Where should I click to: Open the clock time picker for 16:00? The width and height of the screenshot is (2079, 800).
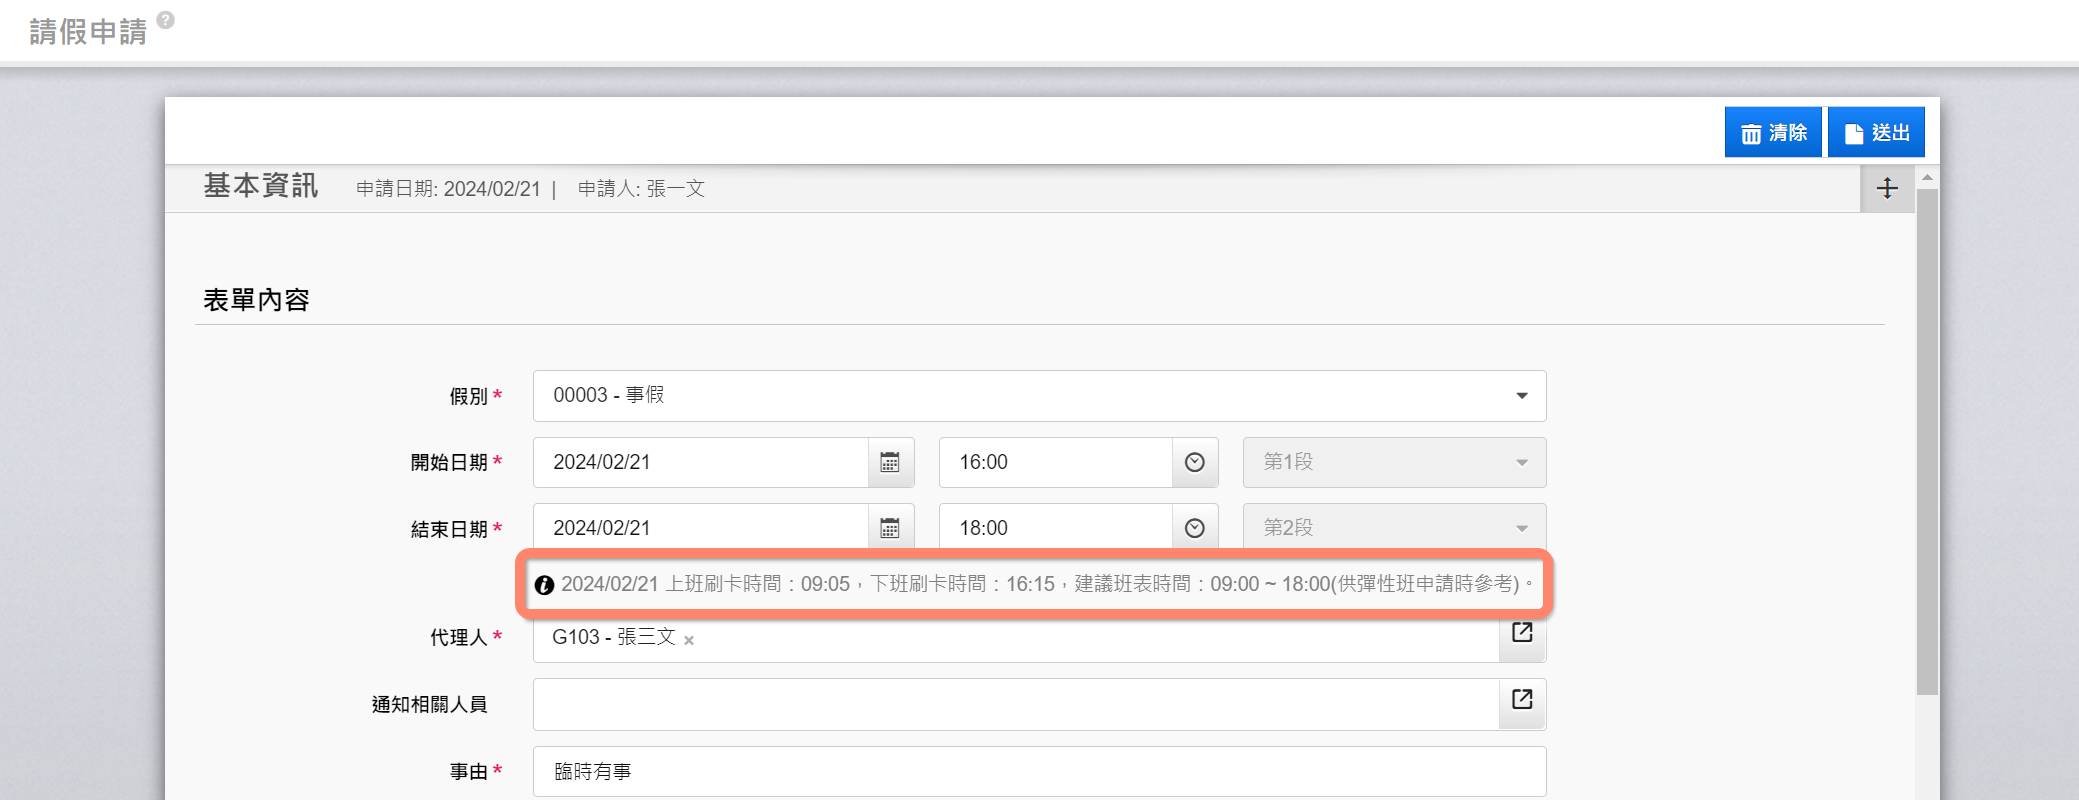1194,462
